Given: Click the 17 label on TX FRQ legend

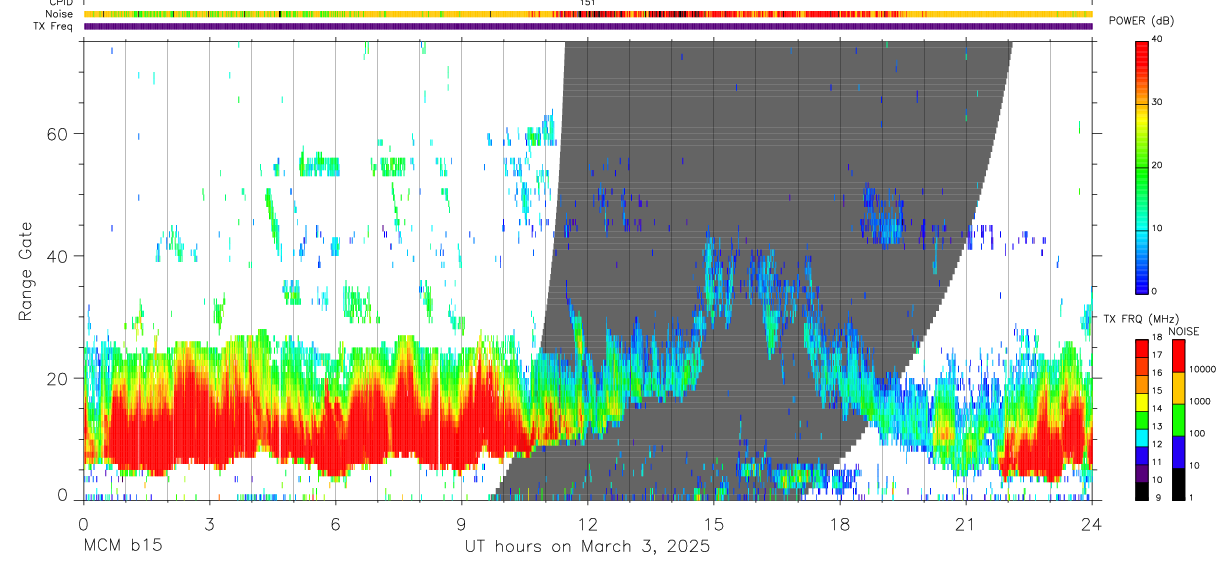Looking at the screenshot, I should point(1157,355).
